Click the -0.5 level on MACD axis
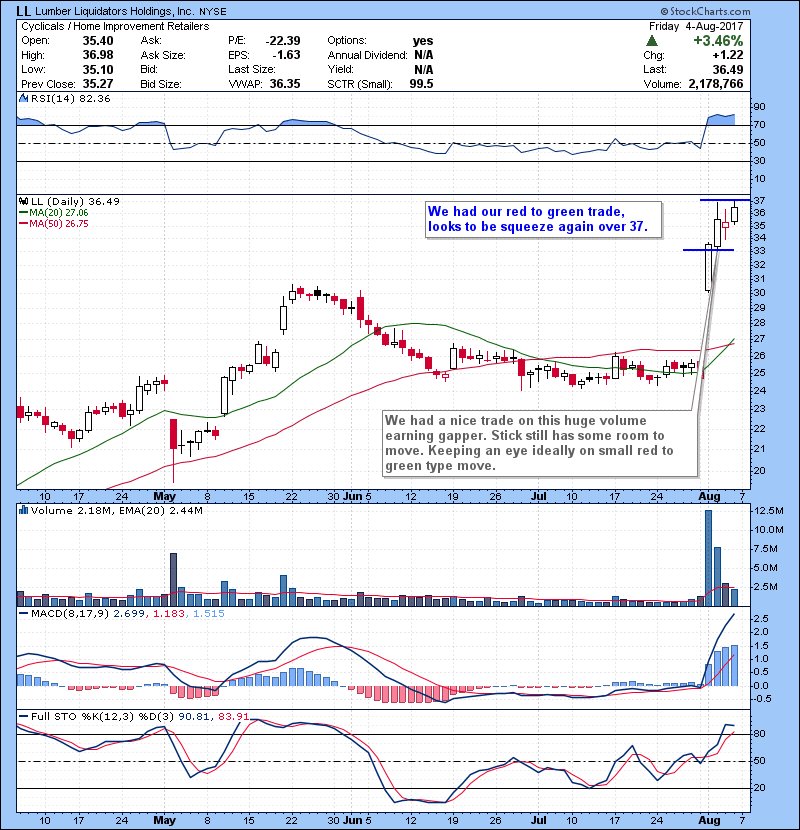 tap(760, 699)
